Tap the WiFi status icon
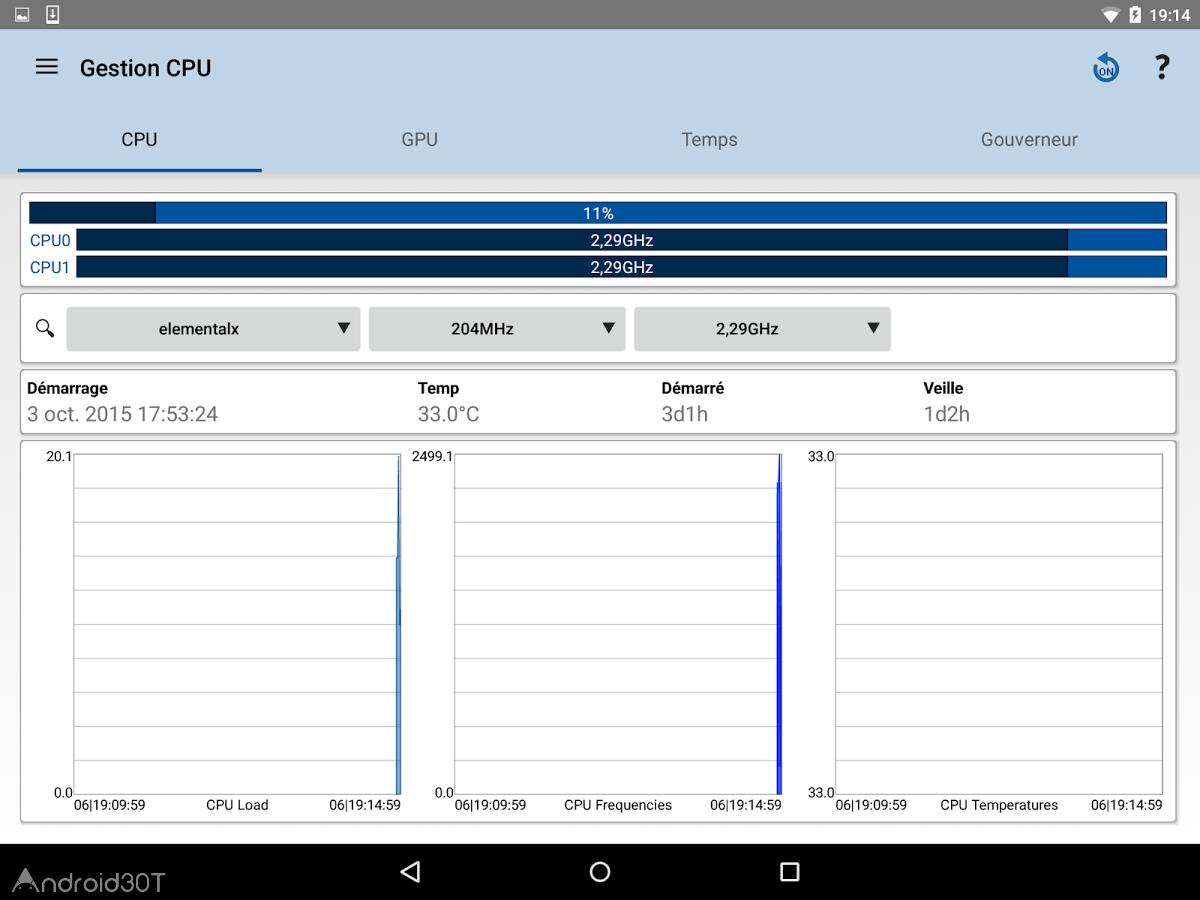This screenshot has width=1200, height=900. pyautogui.click(x=1110, y=15)
